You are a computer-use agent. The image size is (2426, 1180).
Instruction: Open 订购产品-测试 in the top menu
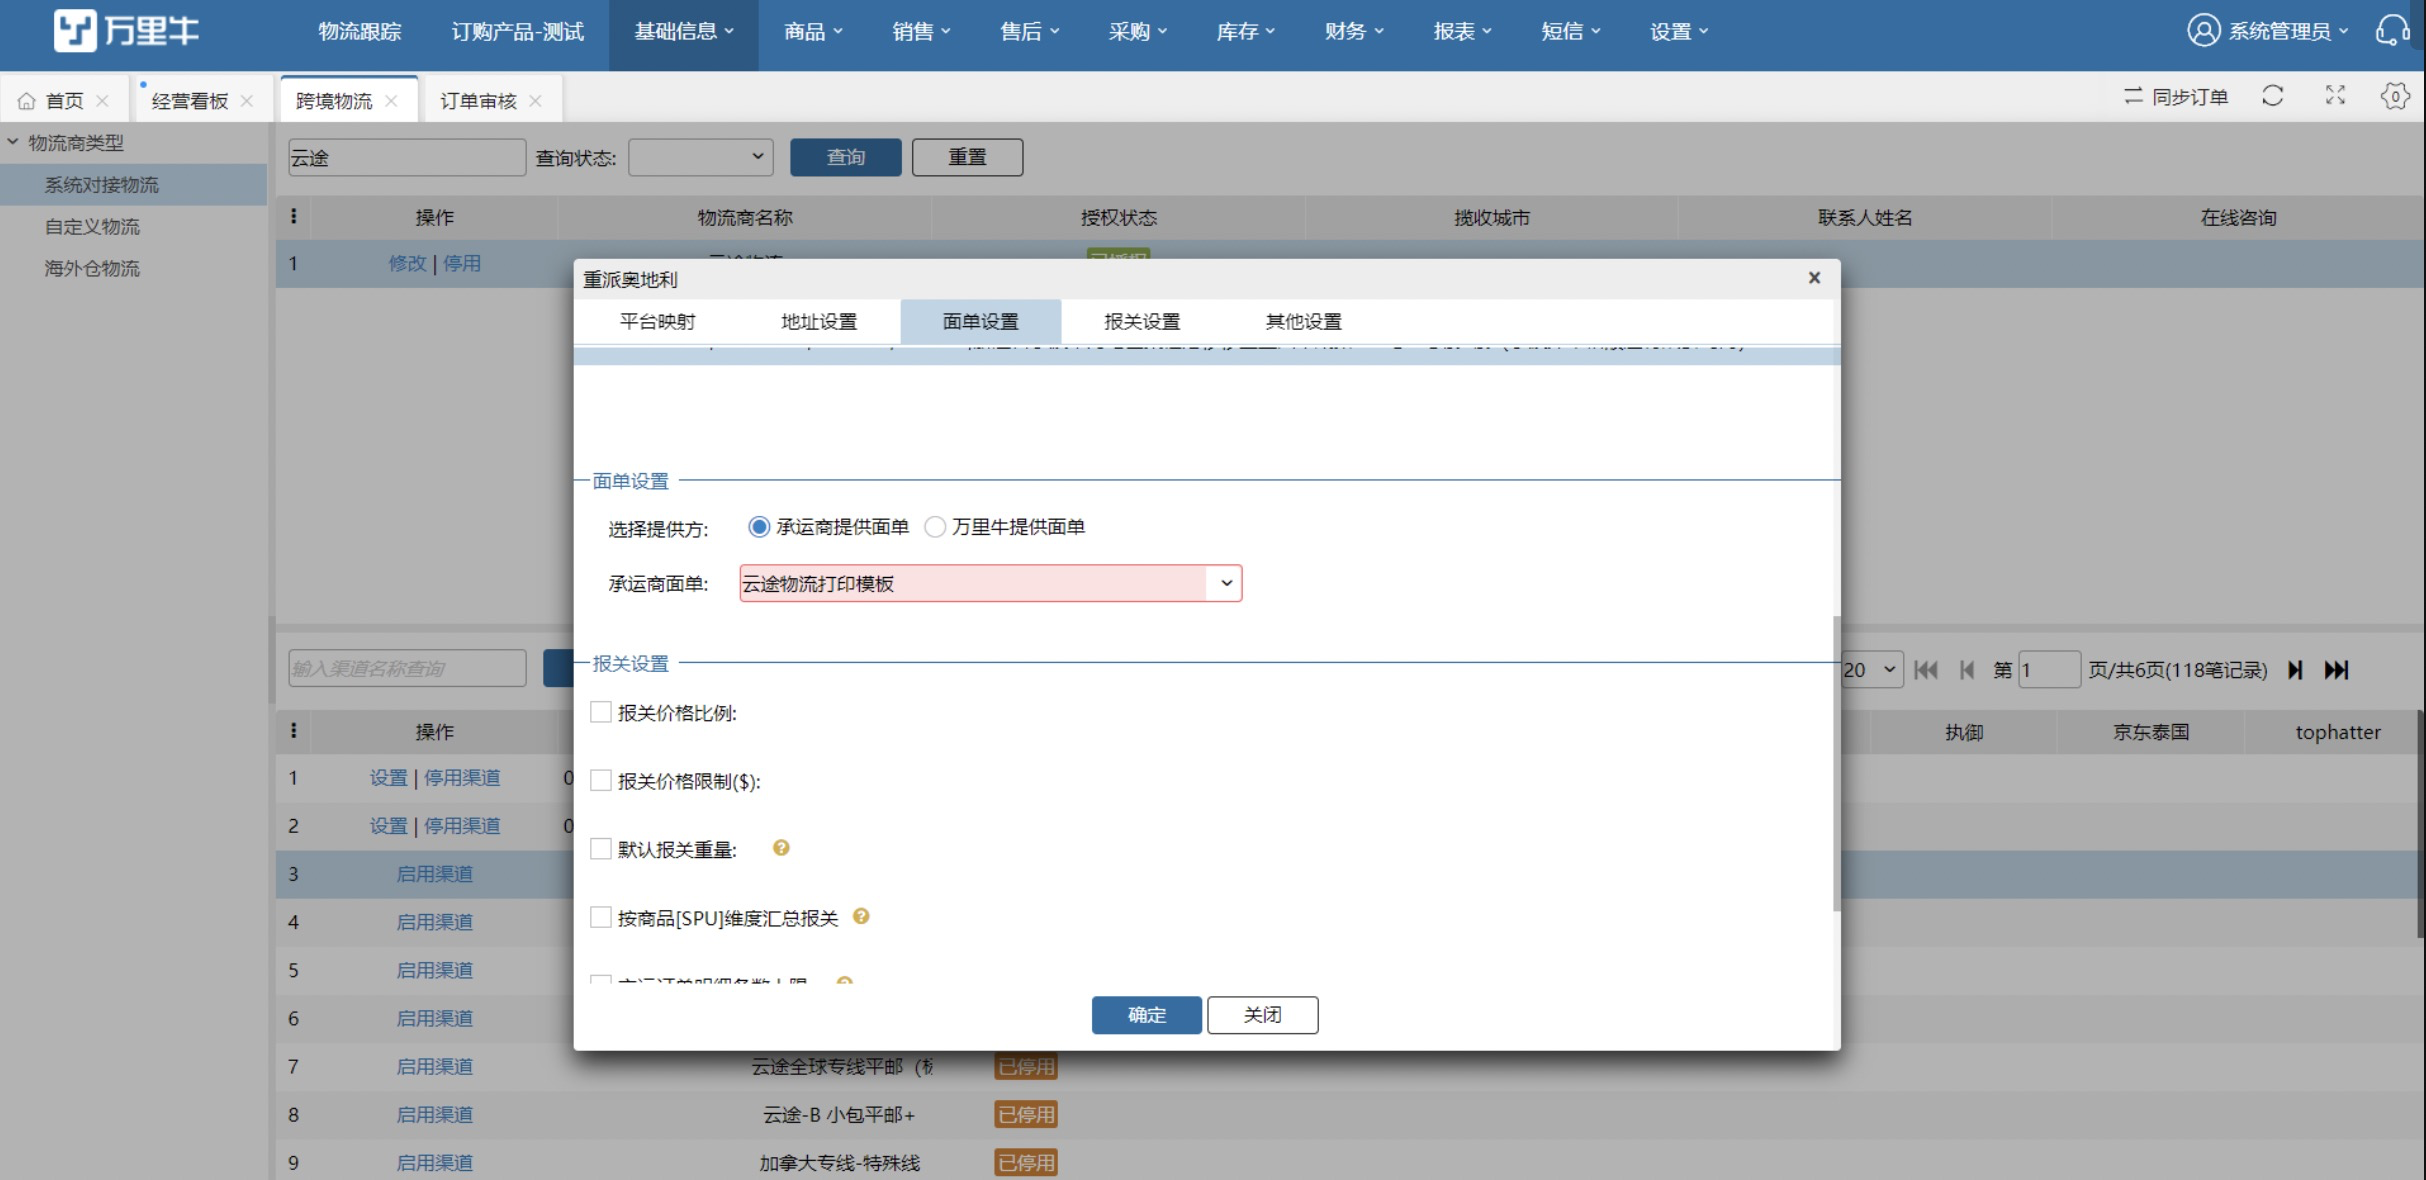(x=517, y=32)
